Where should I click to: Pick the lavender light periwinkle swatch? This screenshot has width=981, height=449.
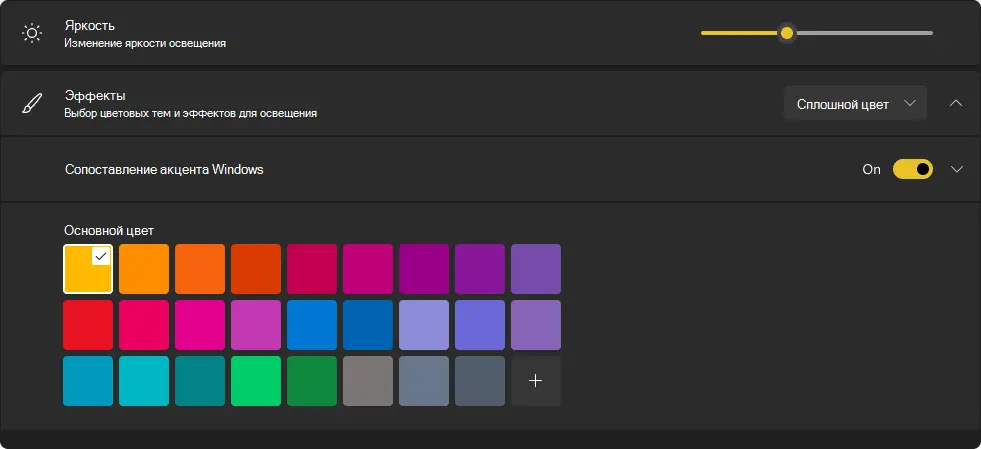click(424, 325)
